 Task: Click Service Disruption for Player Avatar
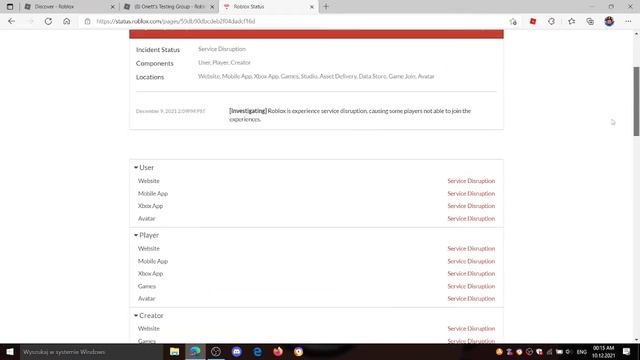click(471, 298)
